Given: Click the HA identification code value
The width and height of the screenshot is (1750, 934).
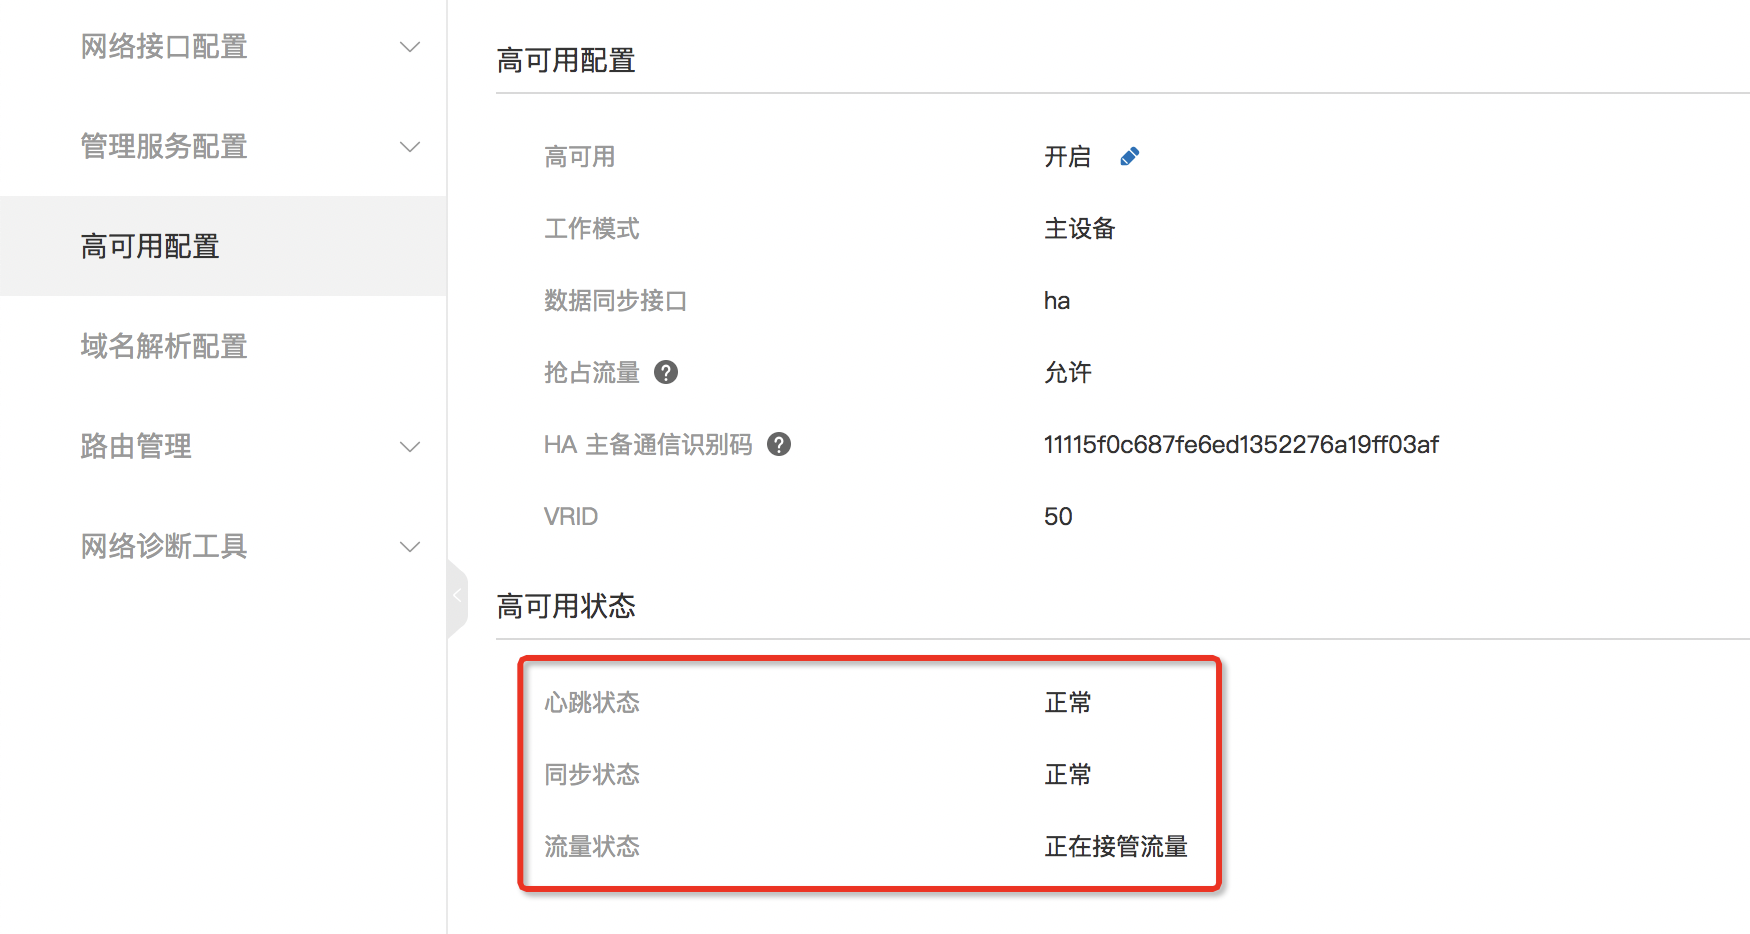Looking at the screenshot, I should (x=1240, y=445).
